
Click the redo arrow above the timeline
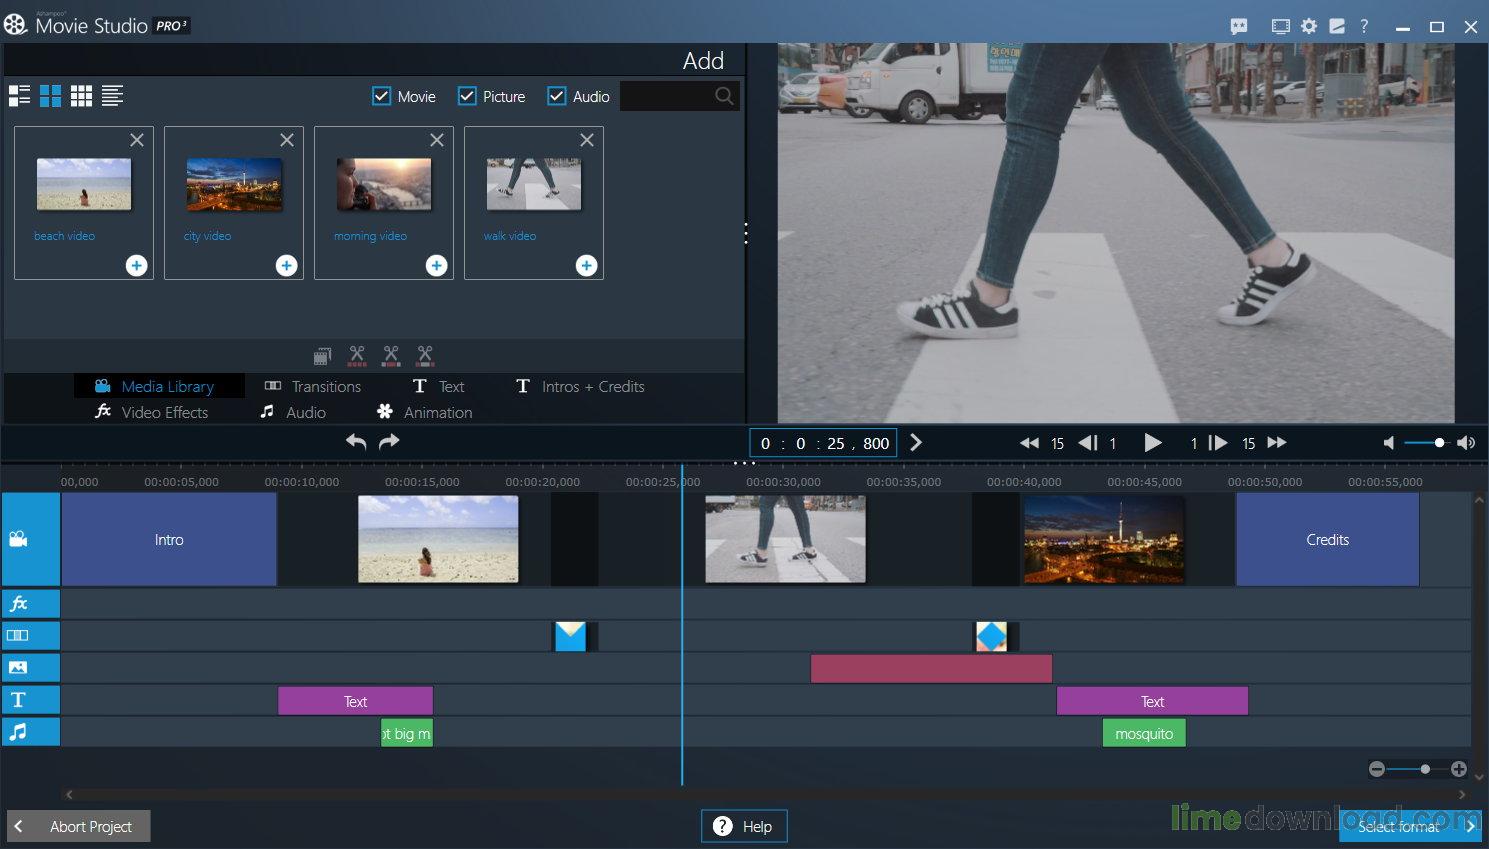click(389, 441)
